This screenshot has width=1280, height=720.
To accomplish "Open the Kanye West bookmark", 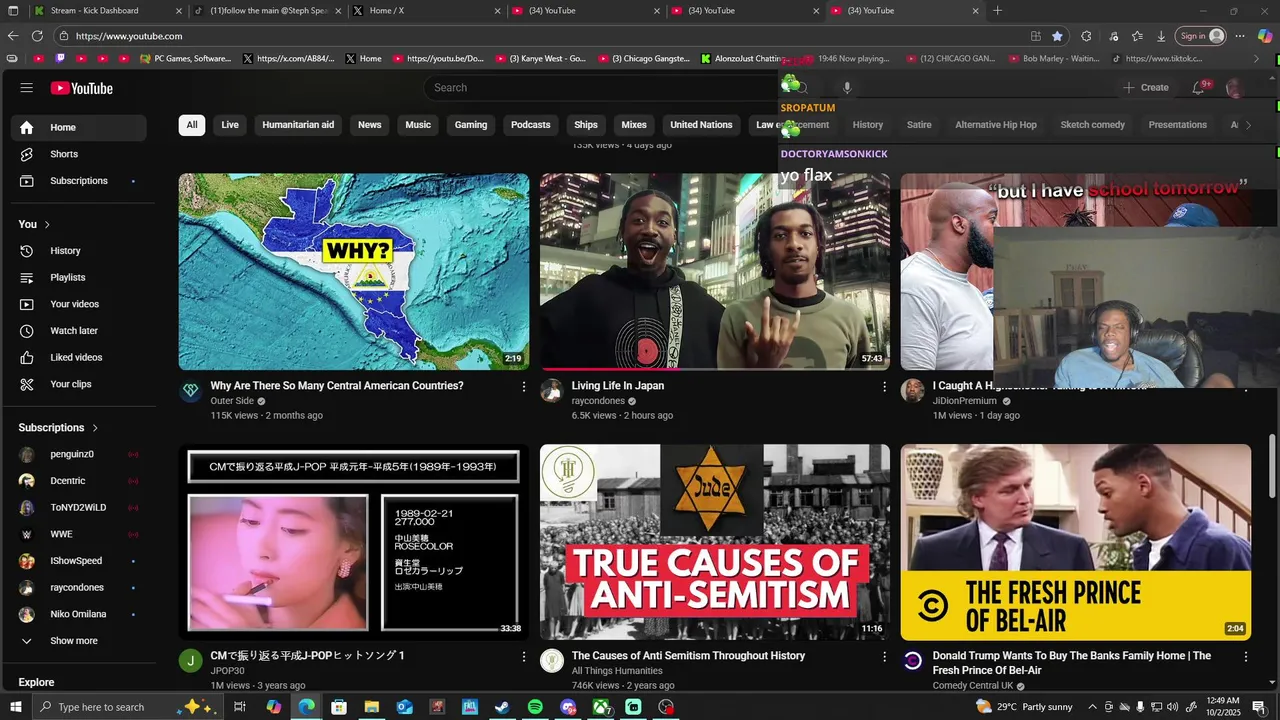I will click(541, 59).
